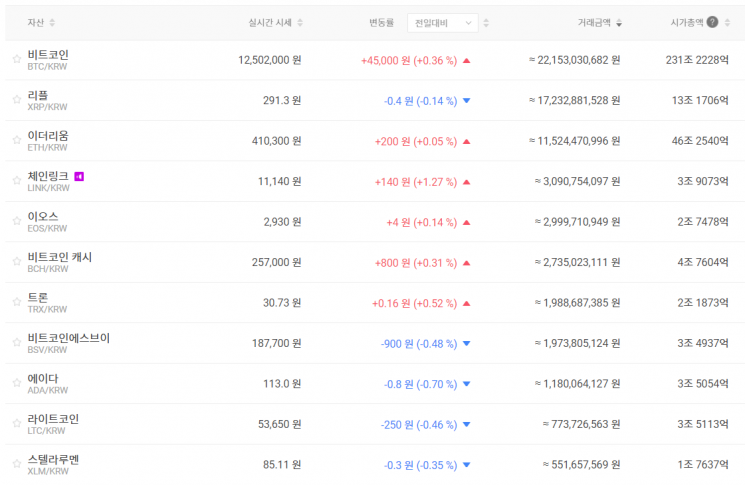
Task: Open the 시가총액 help question-mark icon
Action: coord(712,22)
